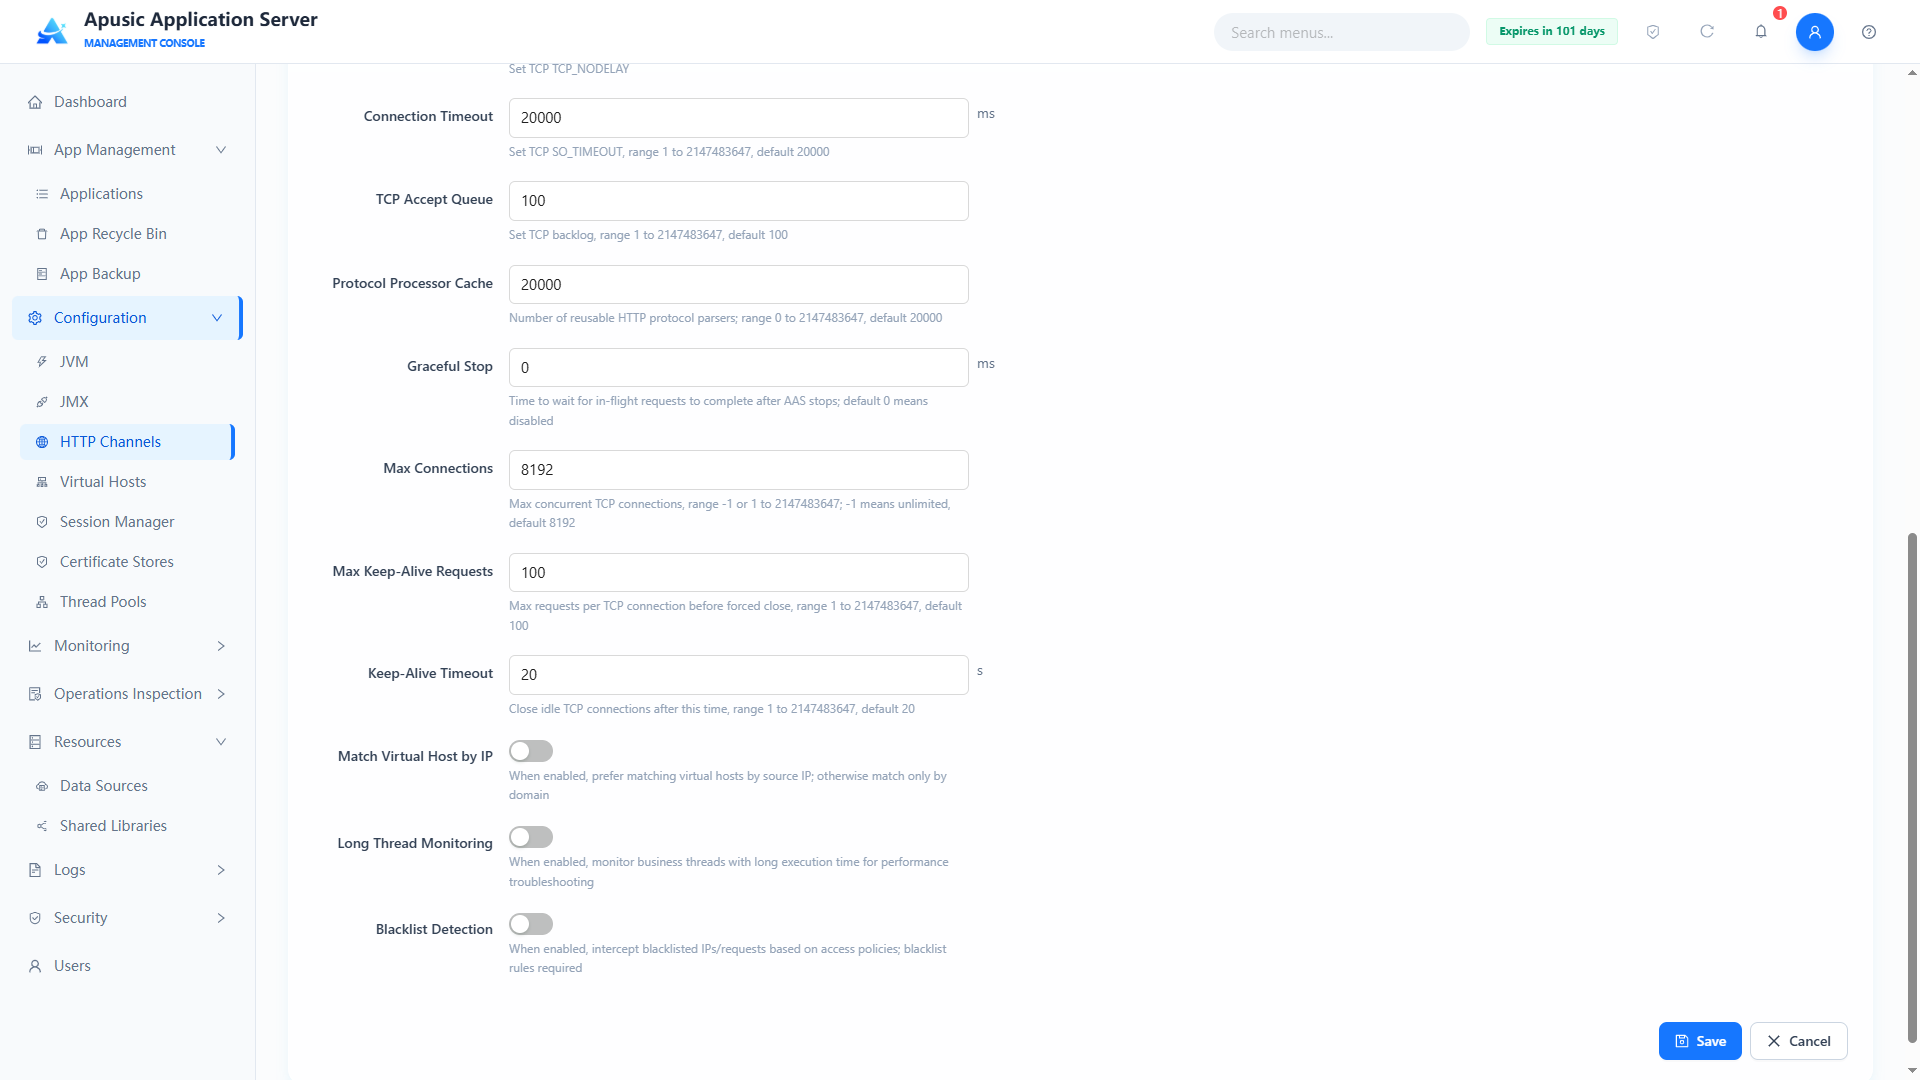This screenshot has height=1080, width=1920.
Task: Cancel the configuration changes
Action: click(1798, 1041)
